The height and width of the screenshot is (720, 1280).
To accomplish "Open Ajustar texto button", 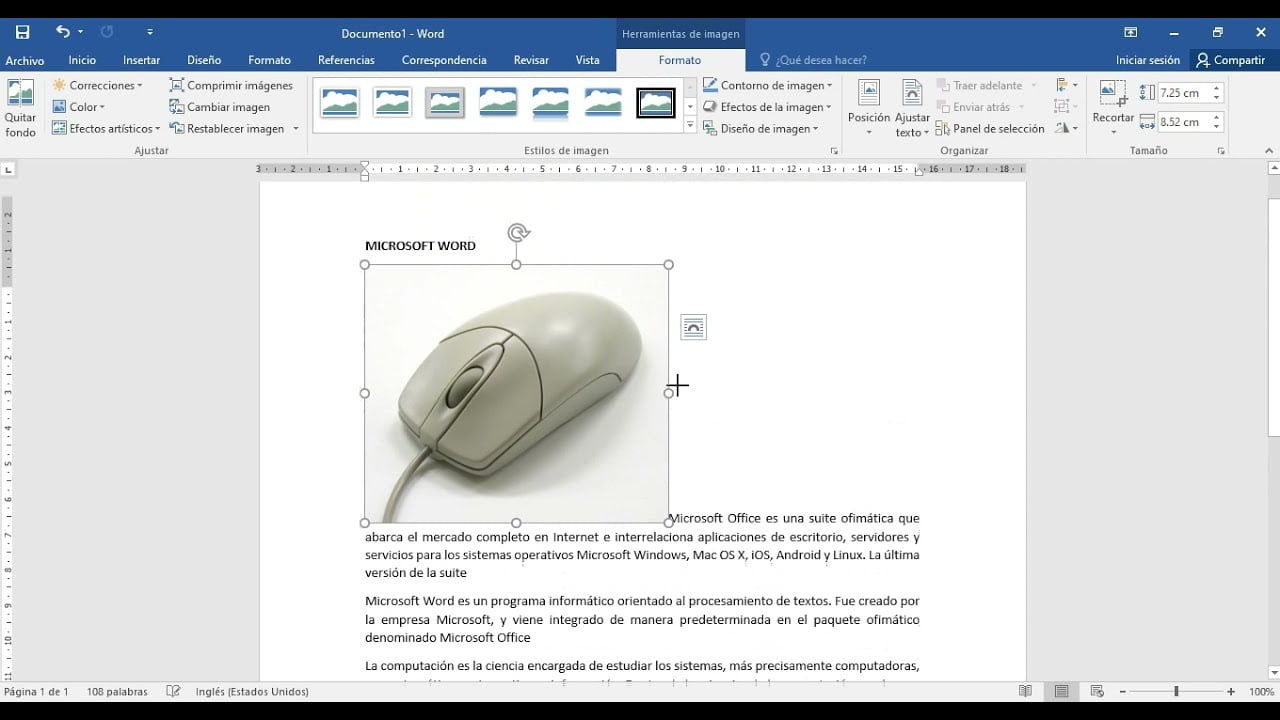I will coord(912,109).
